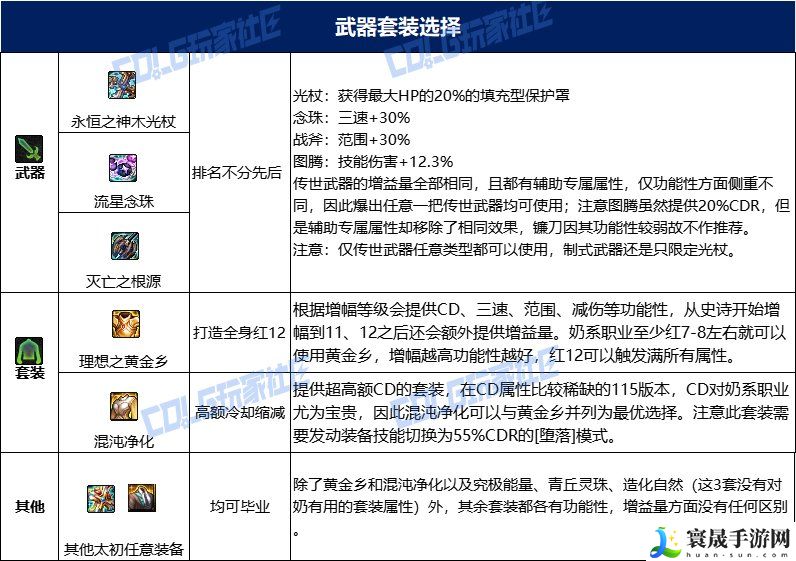796x561 pixels.
Task: Click the 均可毕业 cell
Action: coord(240,506)
